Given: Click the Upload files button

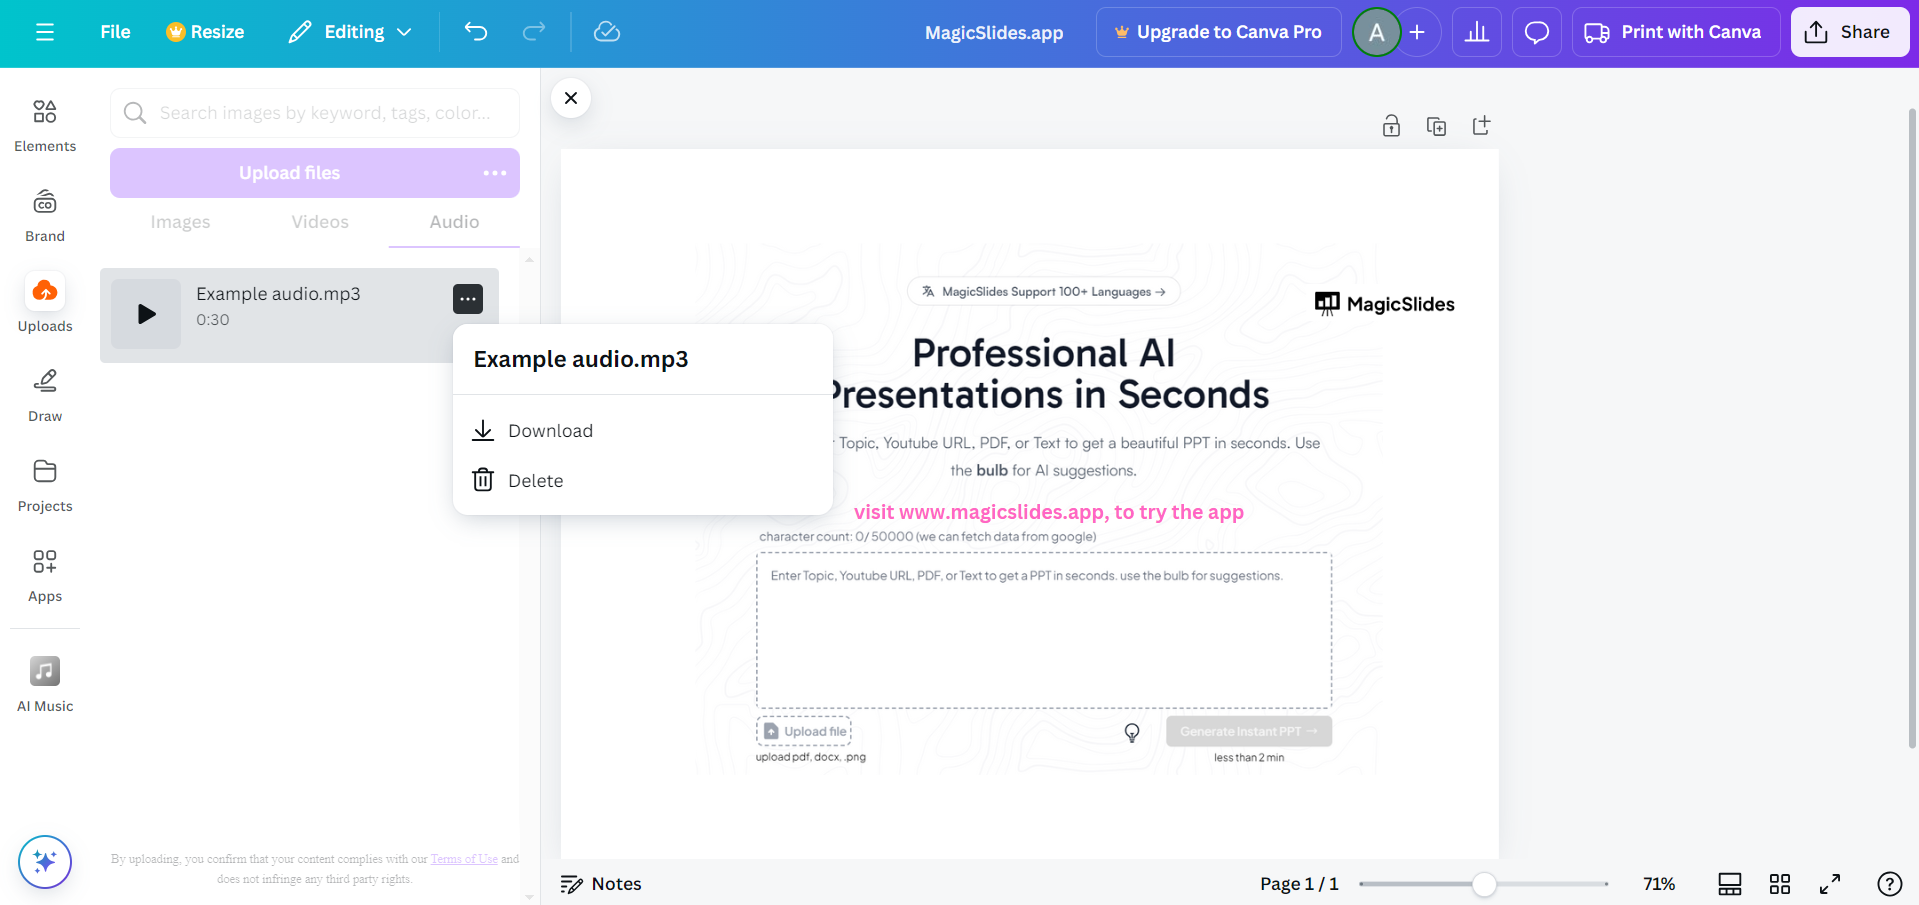Looking at the screenshot, I should coord(290,173).
